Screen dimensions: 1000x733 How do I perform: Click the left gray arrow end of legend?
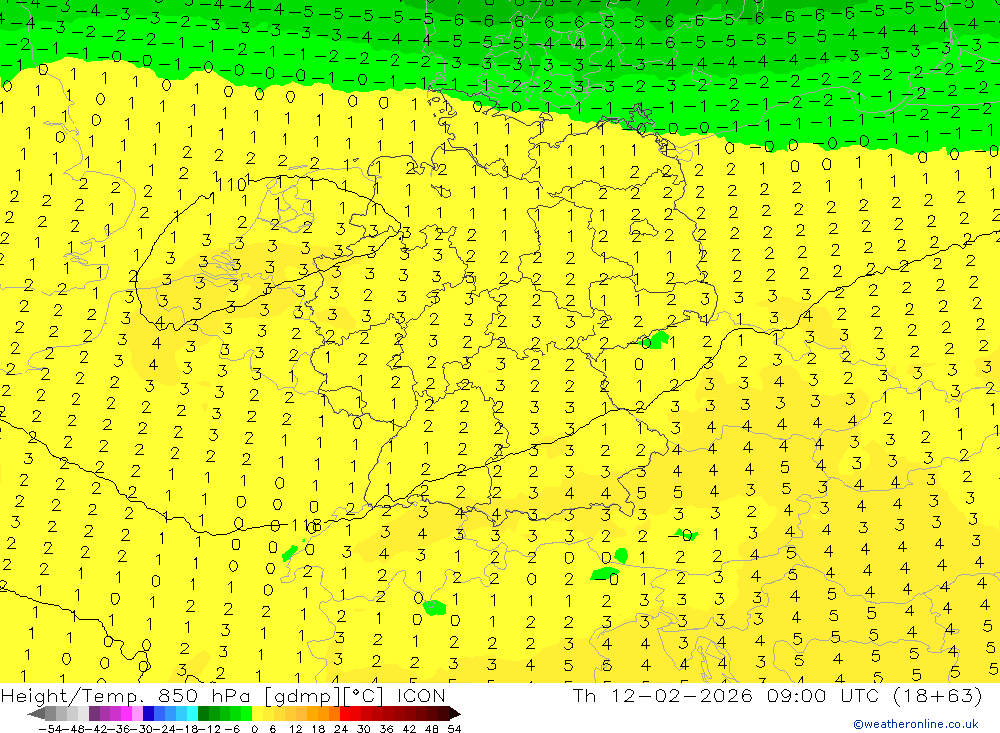[36, 713]
